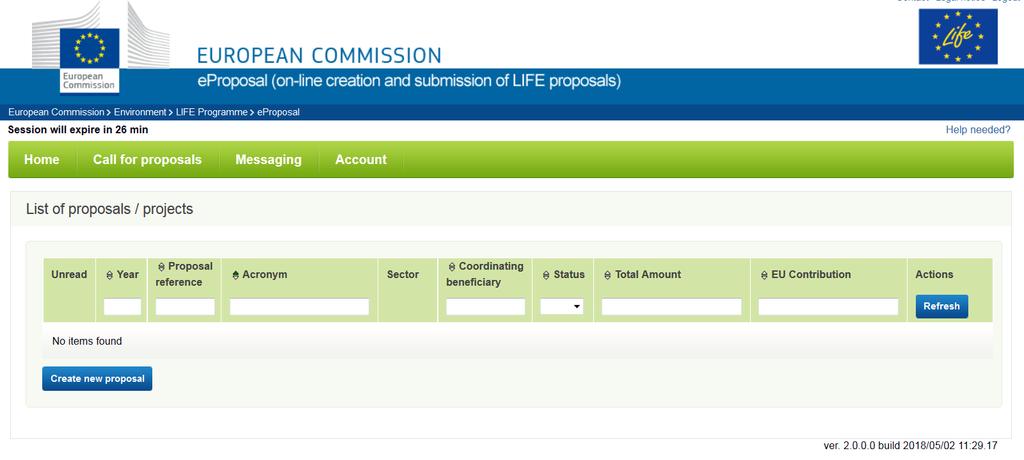This screenshot has width=1024, height=460.
Task: Click the LIFE programme logo
Action: pyautogui.click(x=957, y=37)
